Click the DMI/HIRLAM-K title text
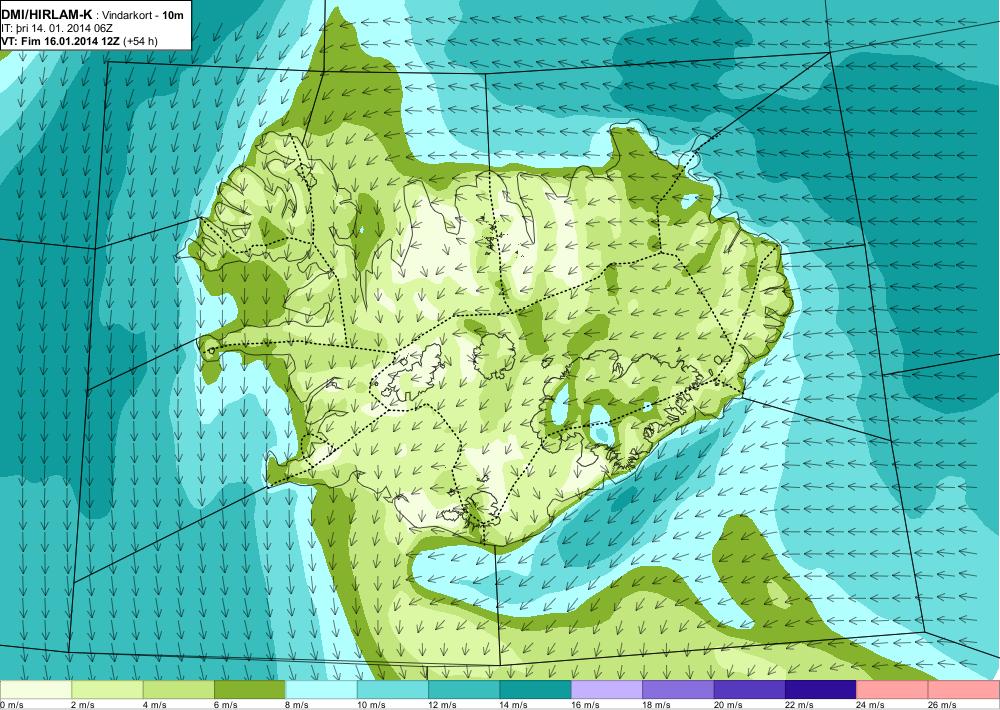The height and width of the screenshot is (710, 1000). [x=47, y=14]
